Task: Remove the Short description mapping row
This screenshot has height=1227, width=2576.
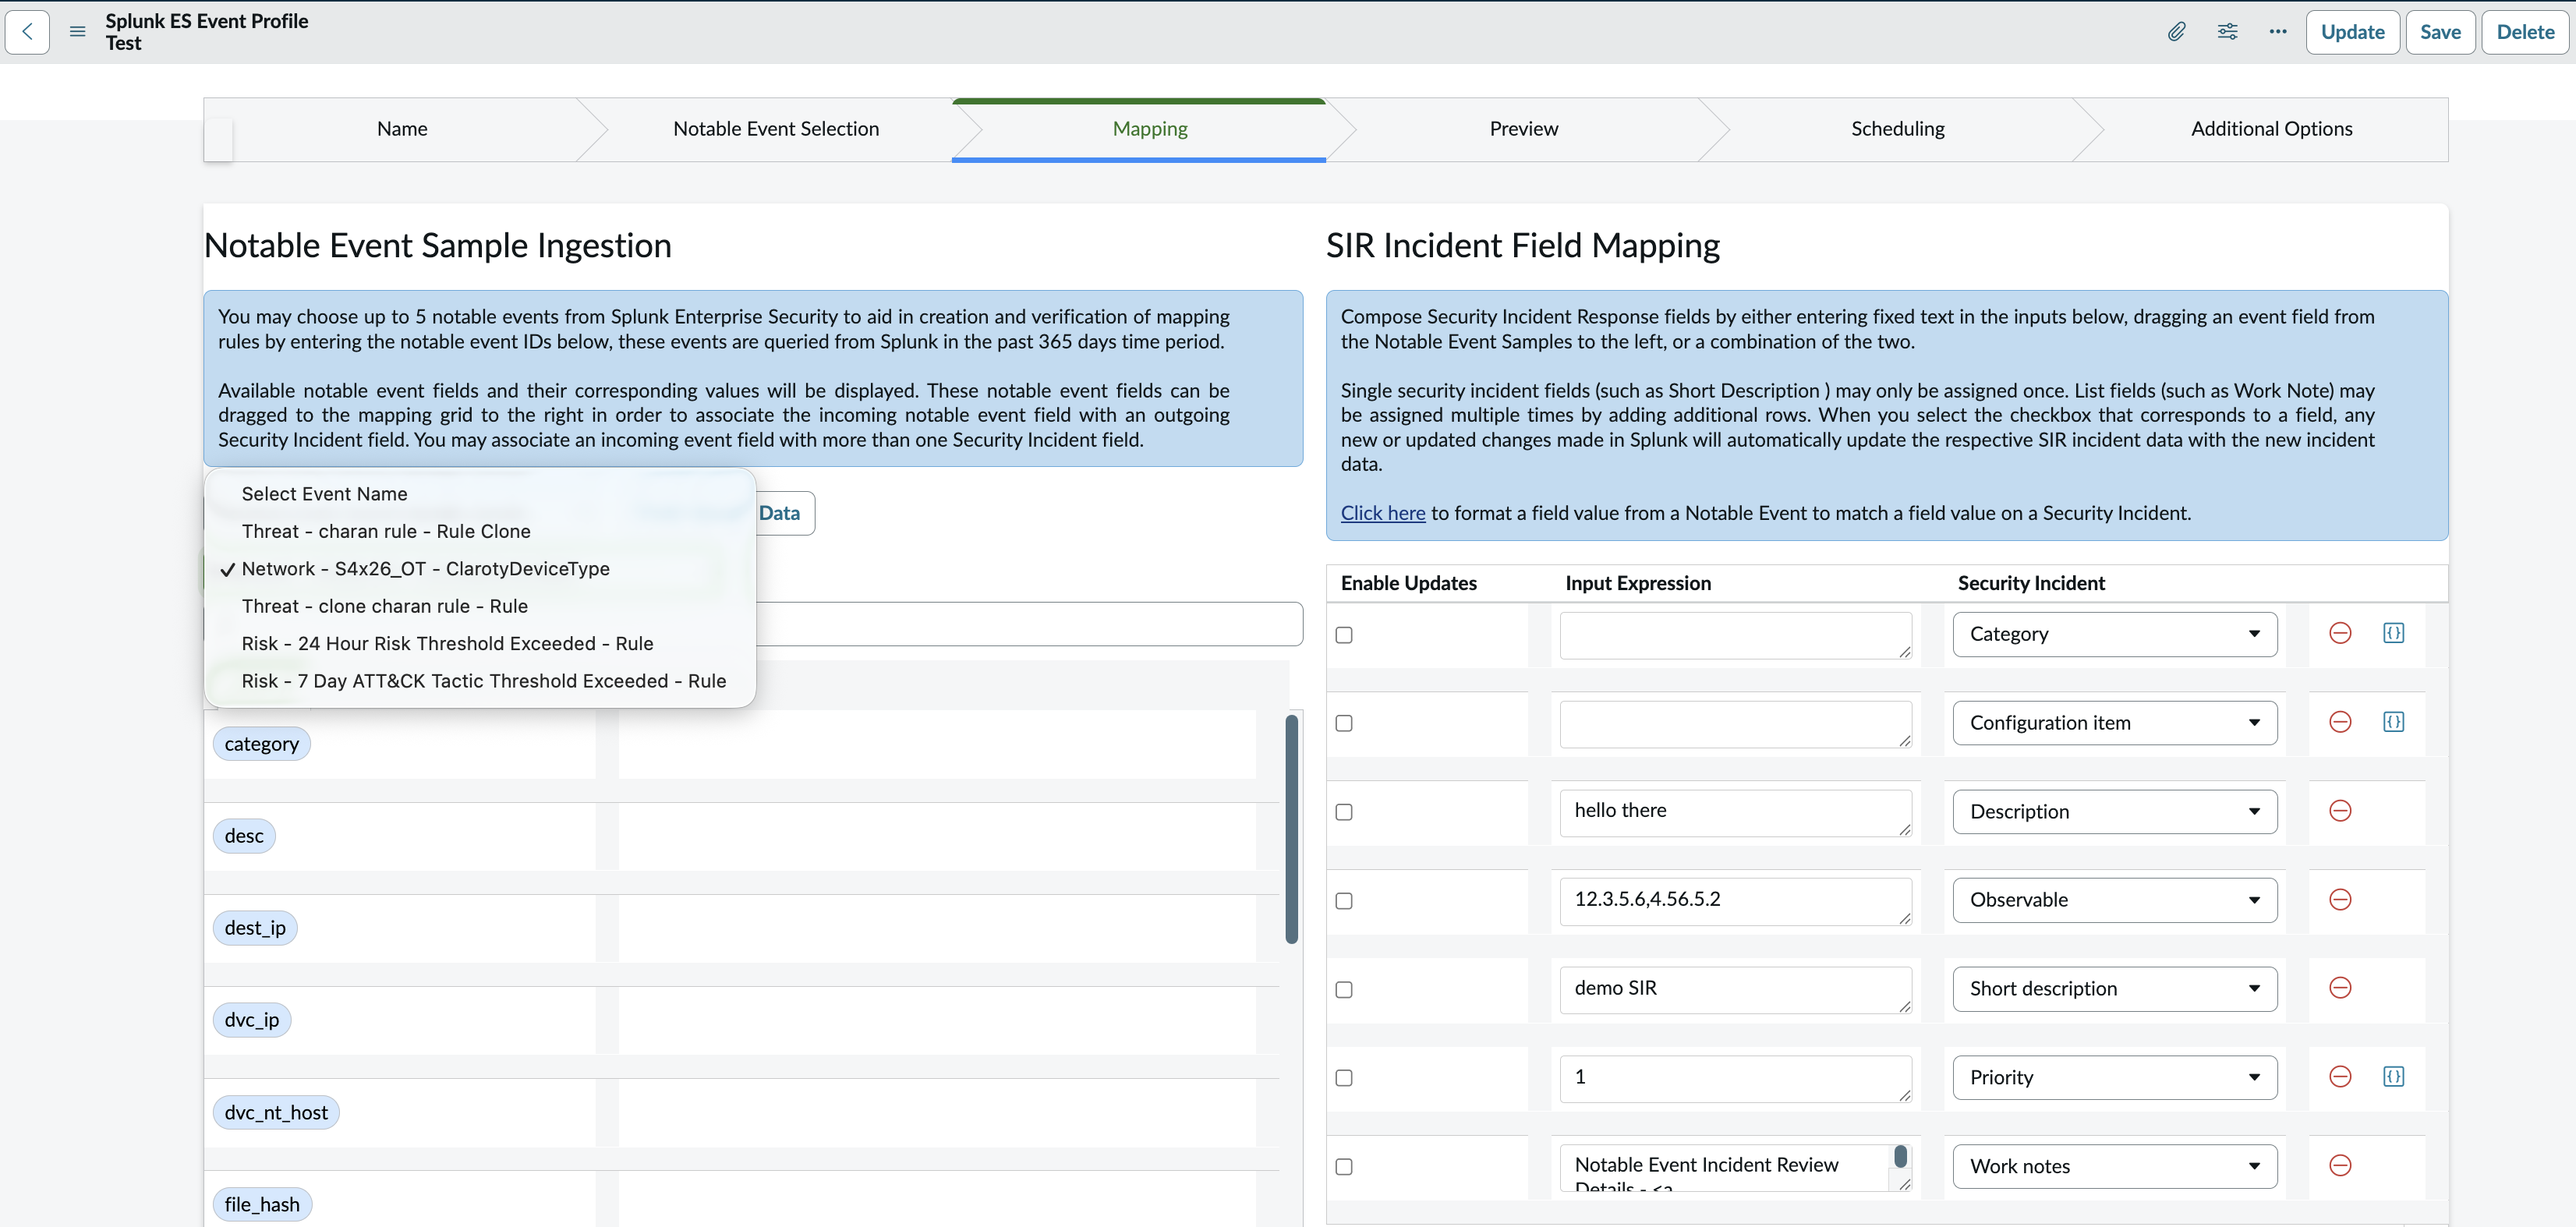Action: [2340, 988]
